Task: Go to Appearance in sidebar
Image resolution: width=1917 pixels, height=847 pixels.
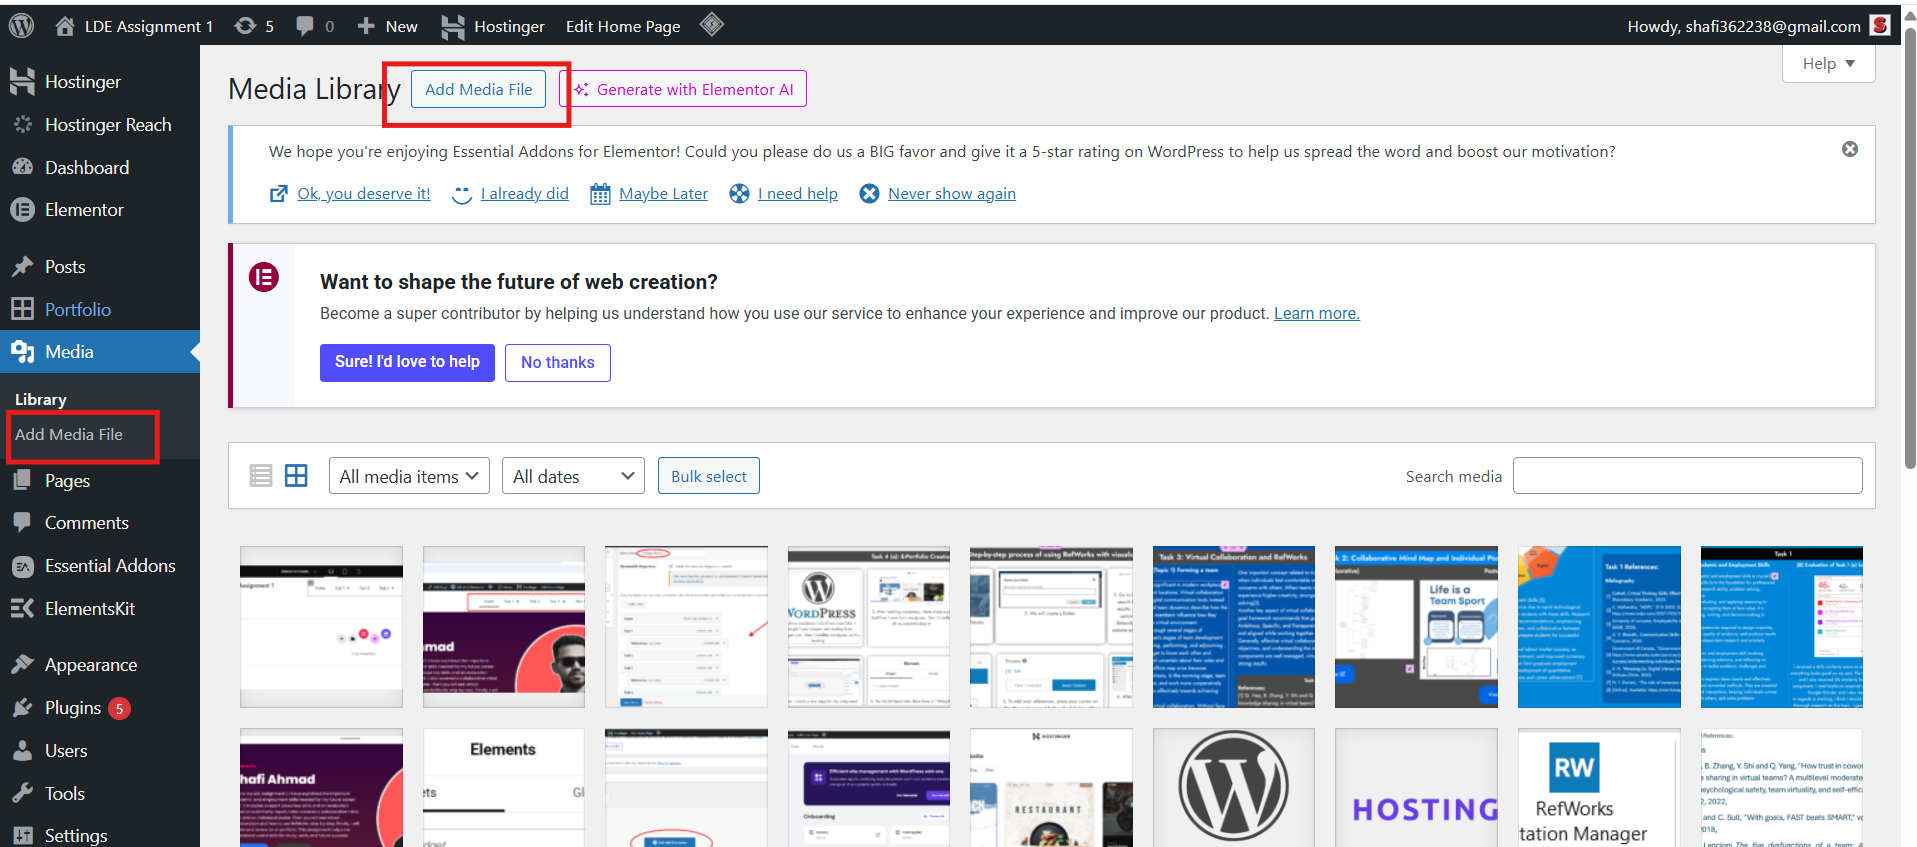Action: pyautogui.click(x=90, y=665)
